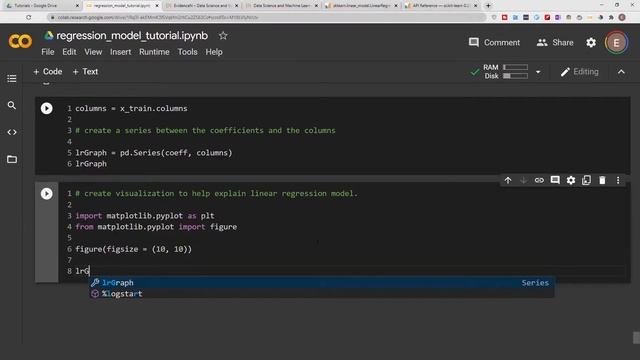Click the Colab CO logo
The height and width of the screenshot is (360, 640).
pyautogui.click(x=20, y=41)
